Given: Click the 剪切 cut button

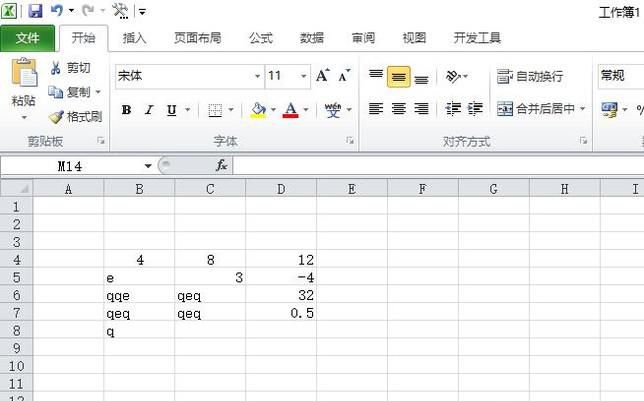Looking at the screenshot, I should tap(71, 68).
